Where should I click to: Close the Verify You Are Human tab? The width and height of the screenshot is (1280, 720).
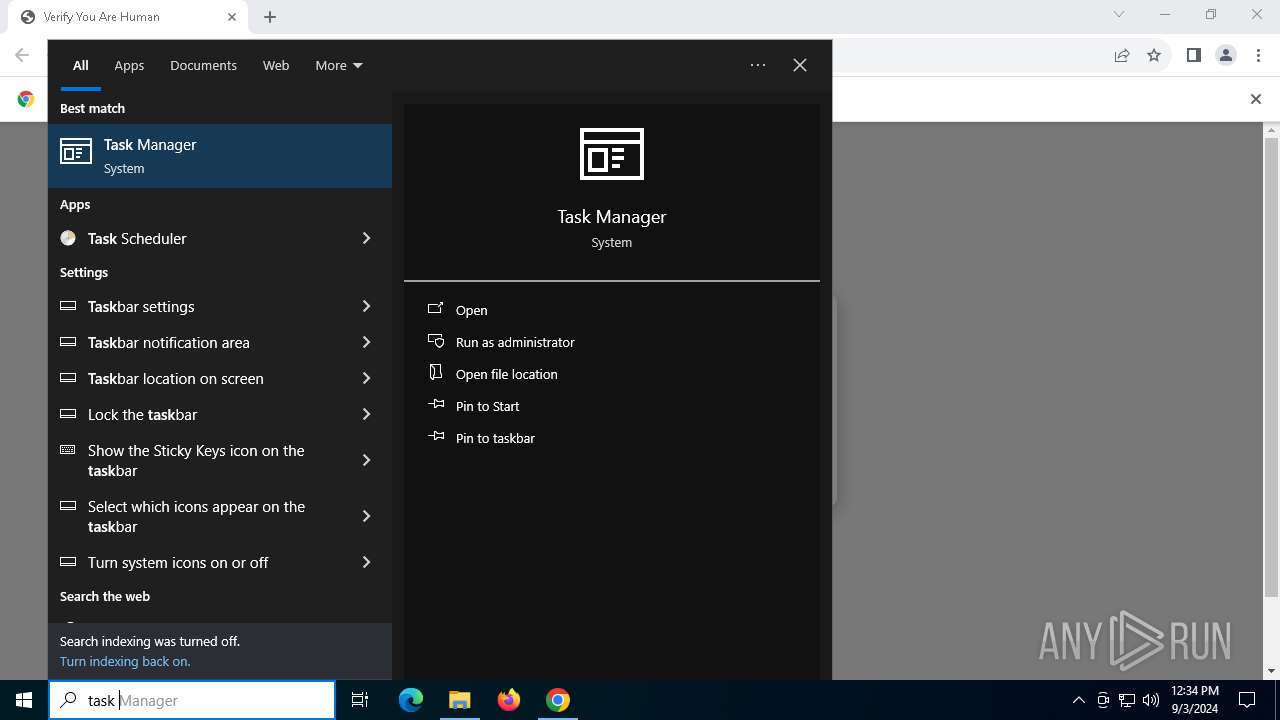tap(232, 17)
